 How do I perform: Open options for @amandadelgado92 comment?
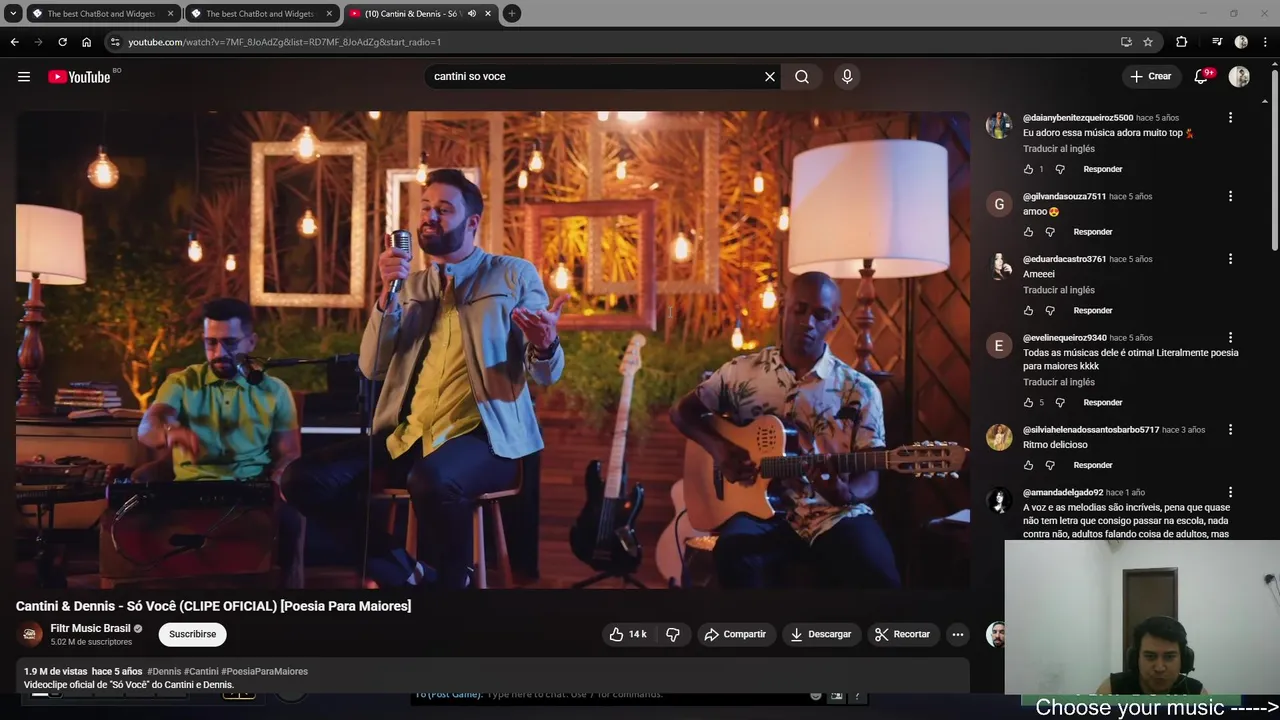1230,492
